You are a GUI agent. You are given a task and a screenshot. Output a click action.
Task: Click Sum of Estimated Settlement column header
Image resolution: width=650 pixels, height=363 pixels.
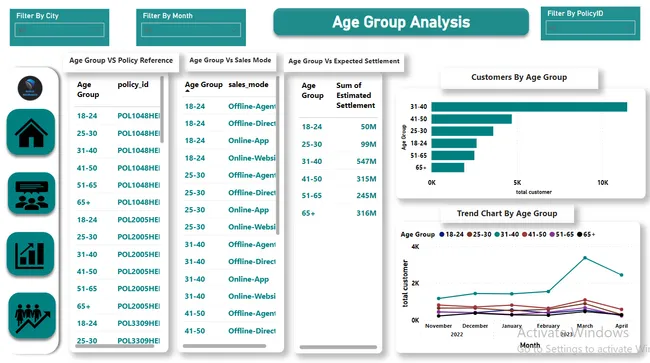[x=355, y=95]
